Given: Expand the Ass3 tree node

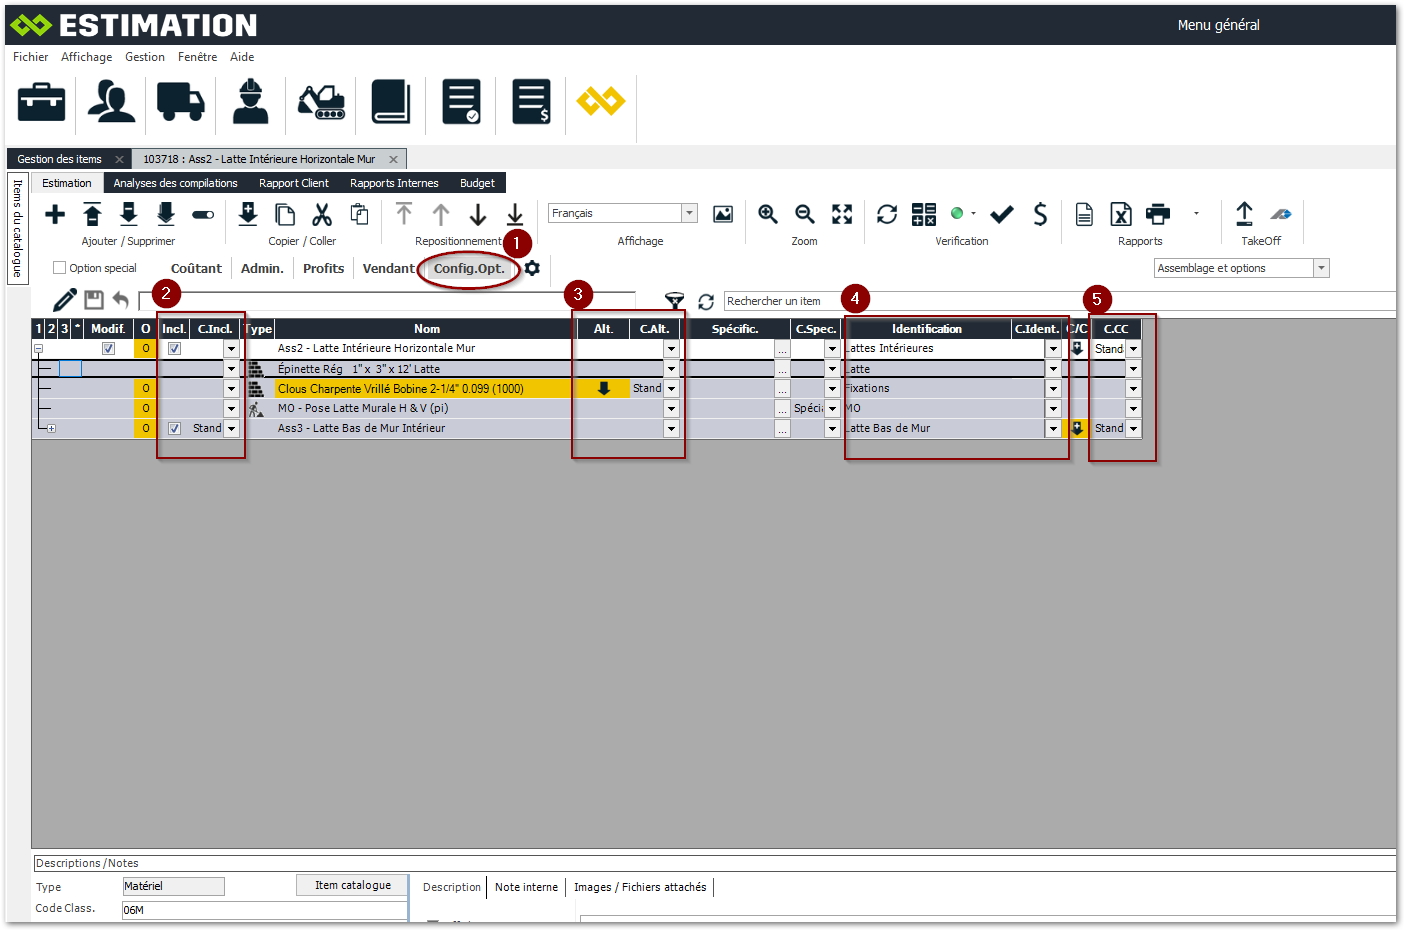Looking at the screenshot, I should [x=51, y=429].
